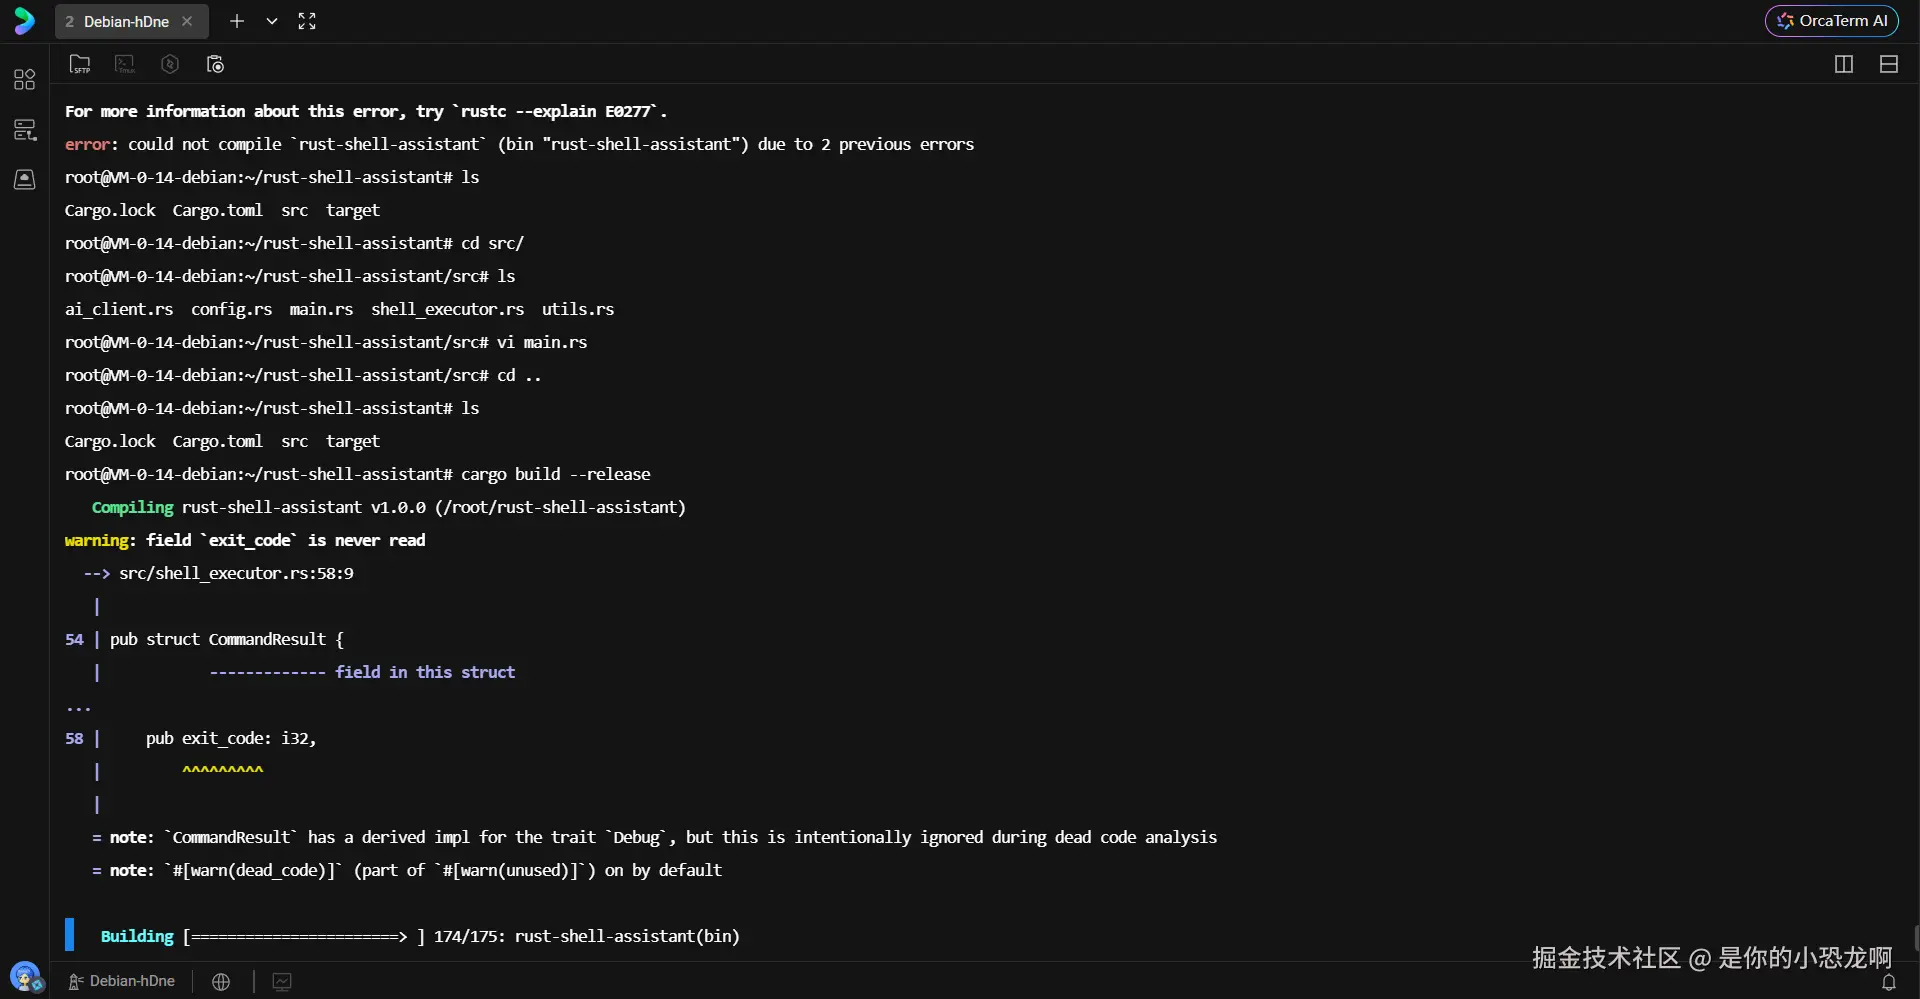This screenshot has height=999, width=1920.
Task: Open notifications via the bell icon
Action: 1889,983
